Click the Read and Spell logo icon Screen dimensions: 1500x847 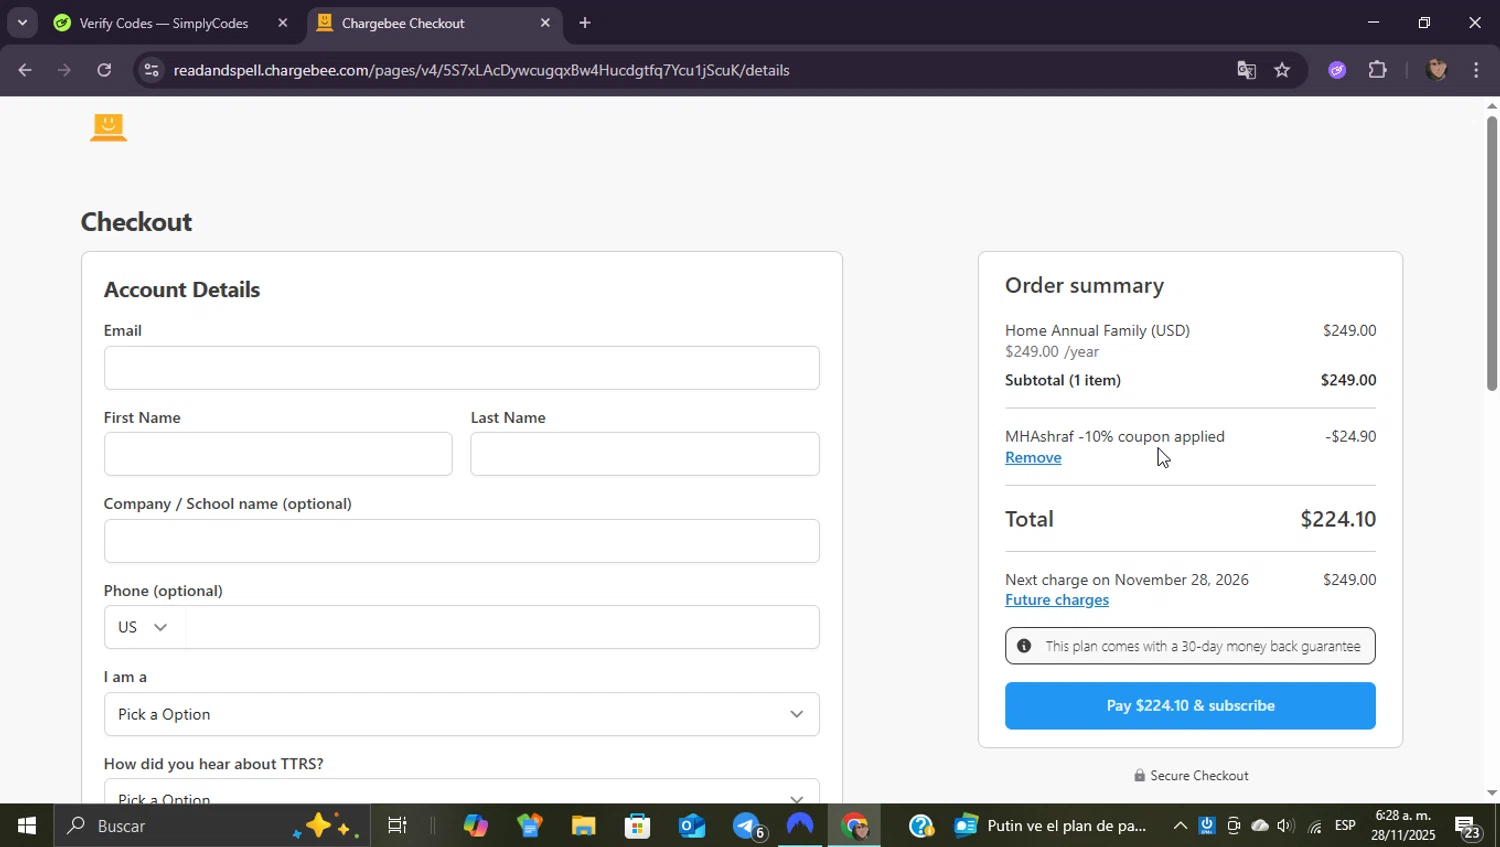pos(108,127)
